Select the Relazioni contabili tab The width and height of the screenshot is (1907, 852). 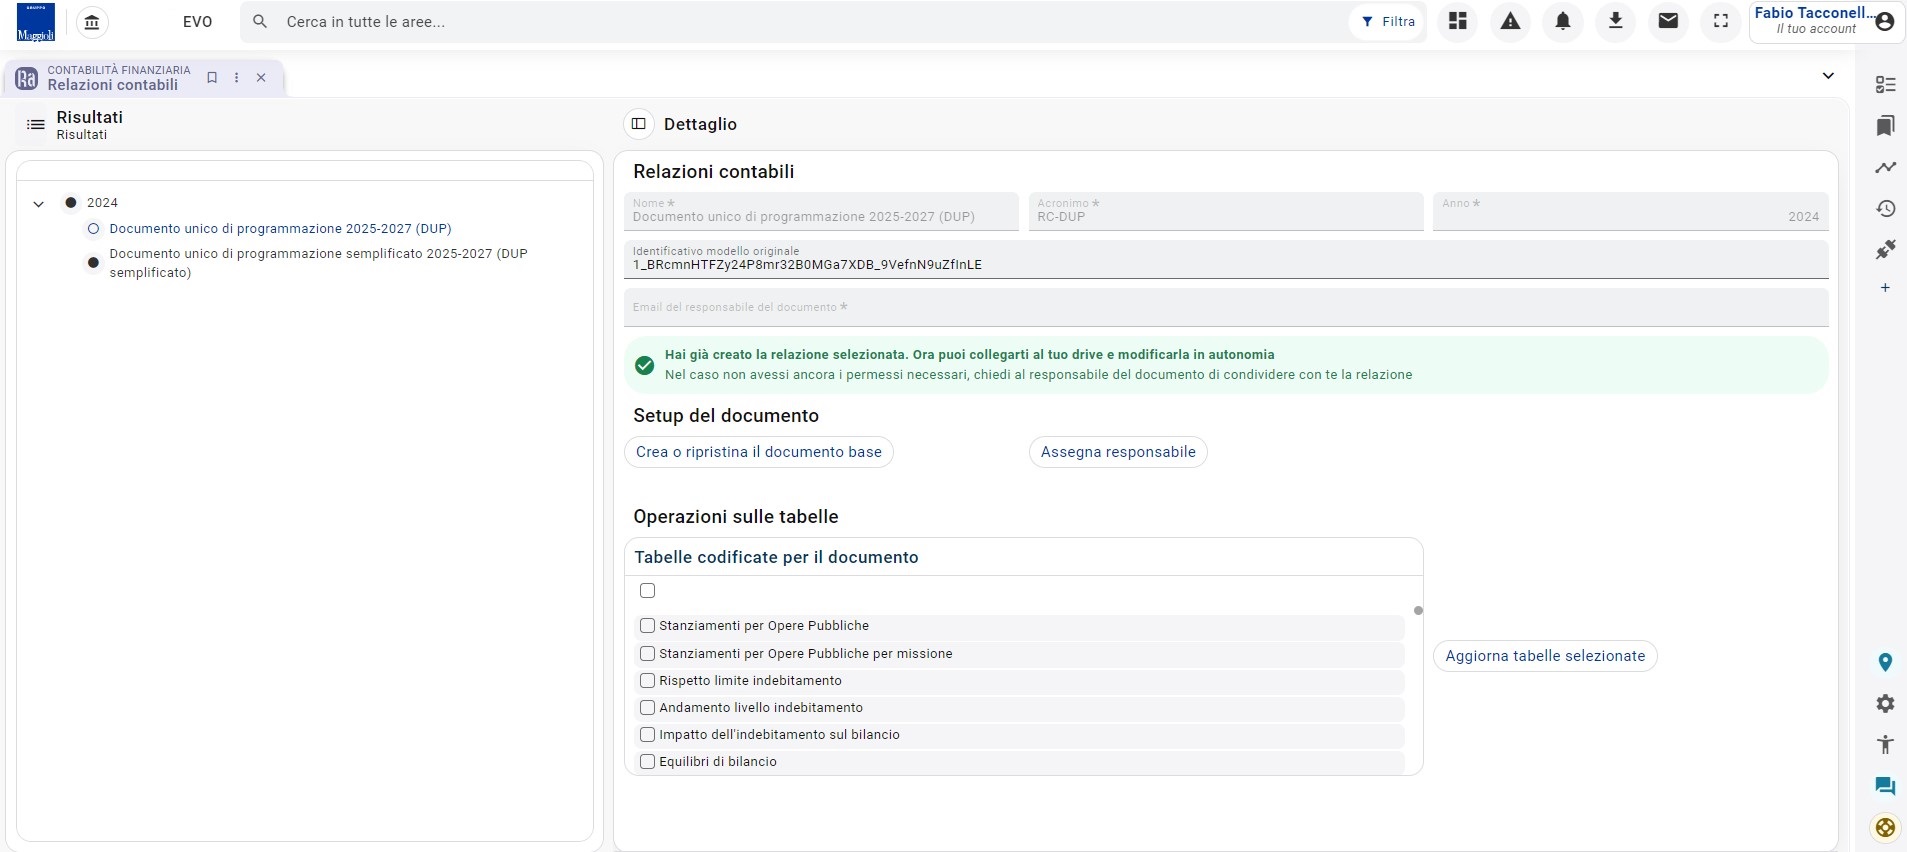113,77
